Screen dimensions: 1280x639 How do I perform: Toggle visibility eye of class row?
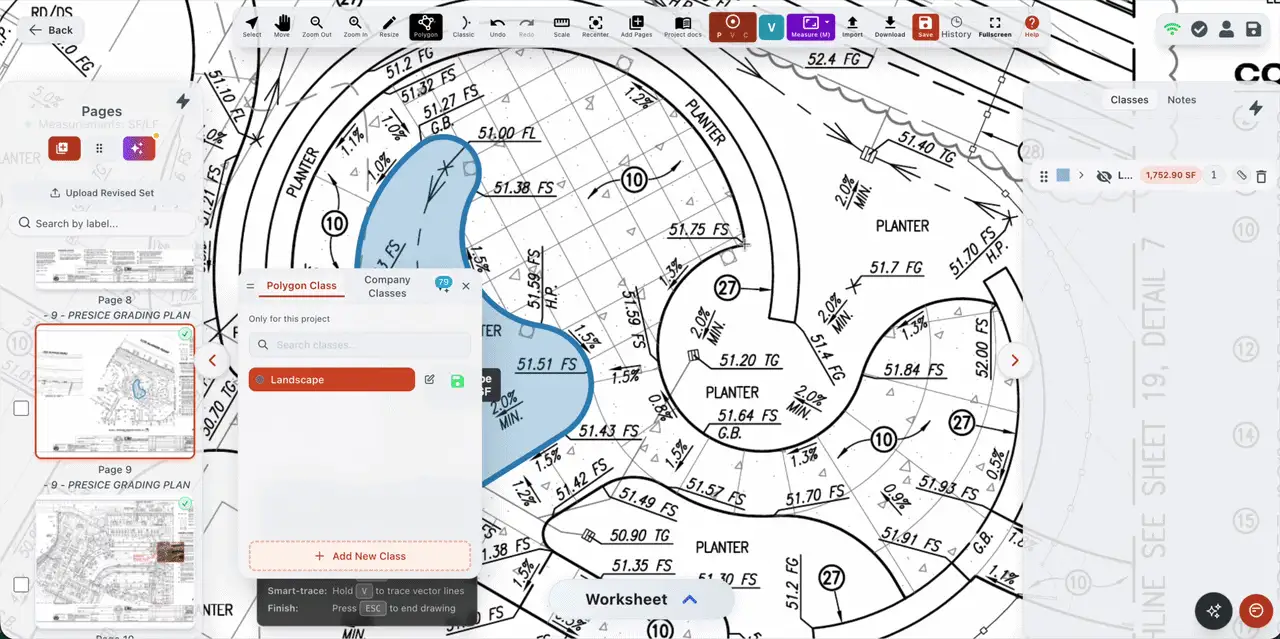[1104, 176]
